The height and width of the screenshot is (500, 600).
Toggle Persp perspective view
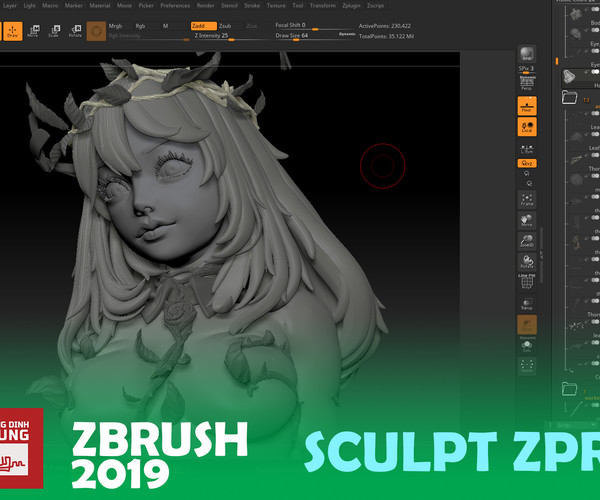527,83
